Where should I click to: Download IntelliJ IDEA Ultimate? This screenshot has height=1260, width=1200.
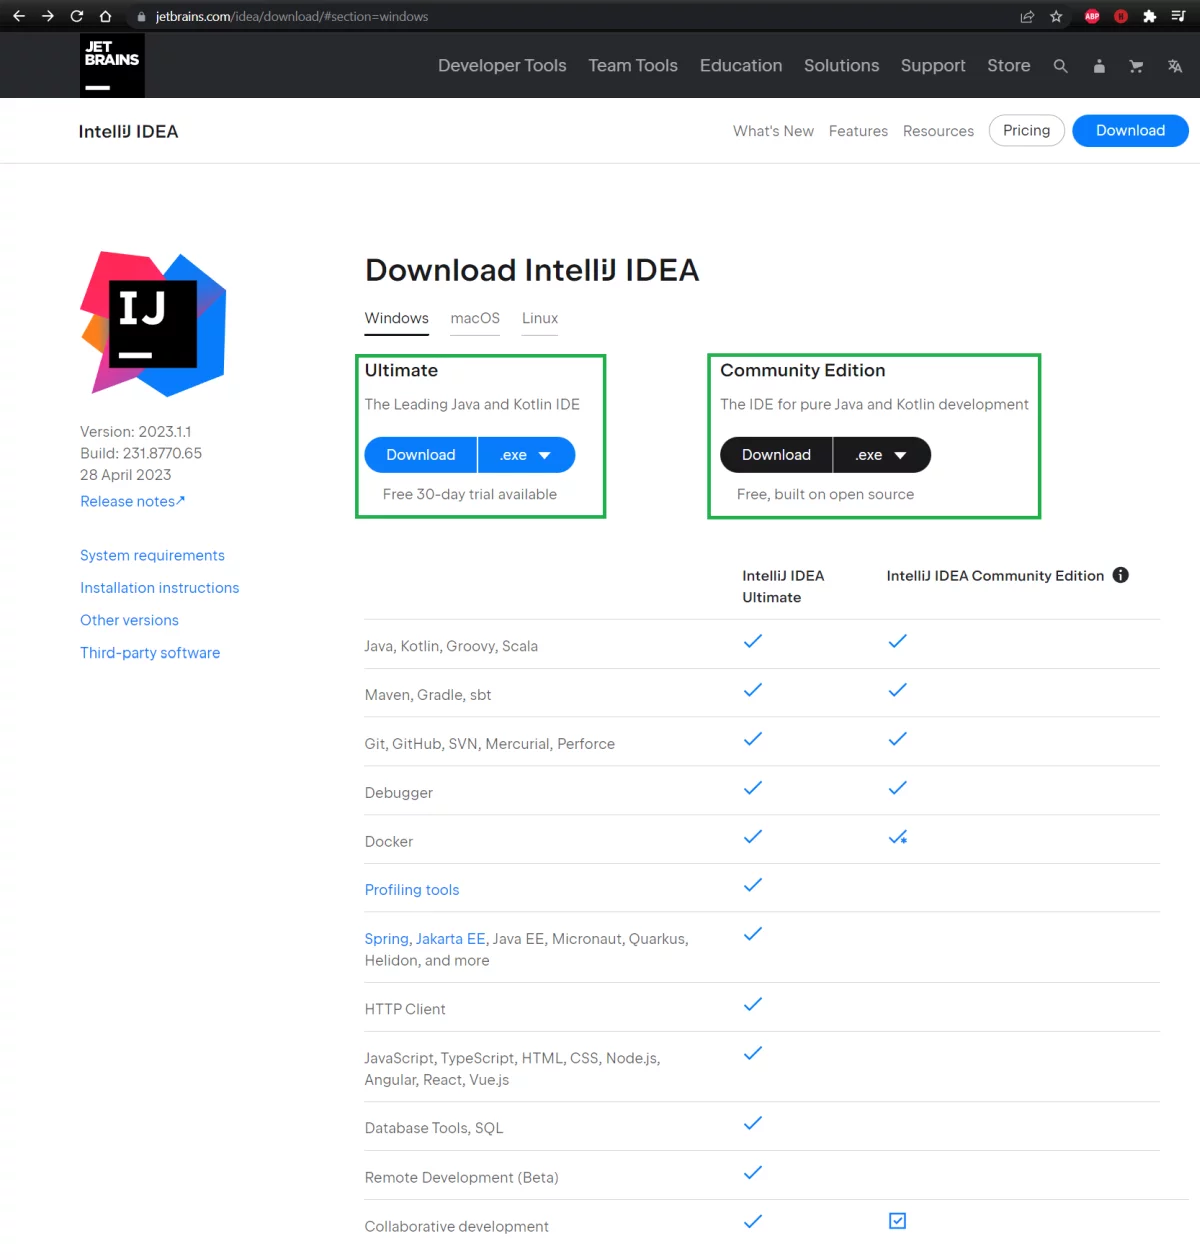click(x=421, y=455)
